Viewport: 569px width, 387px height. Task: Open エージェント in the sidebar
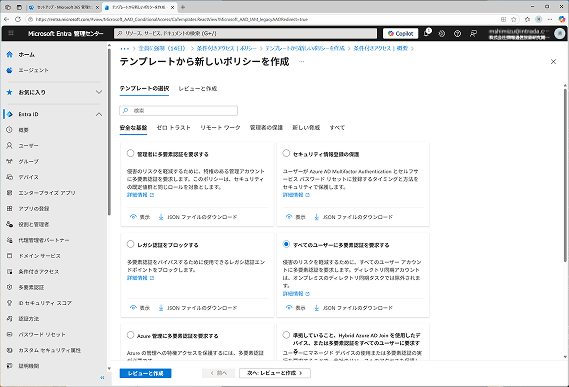33,70
